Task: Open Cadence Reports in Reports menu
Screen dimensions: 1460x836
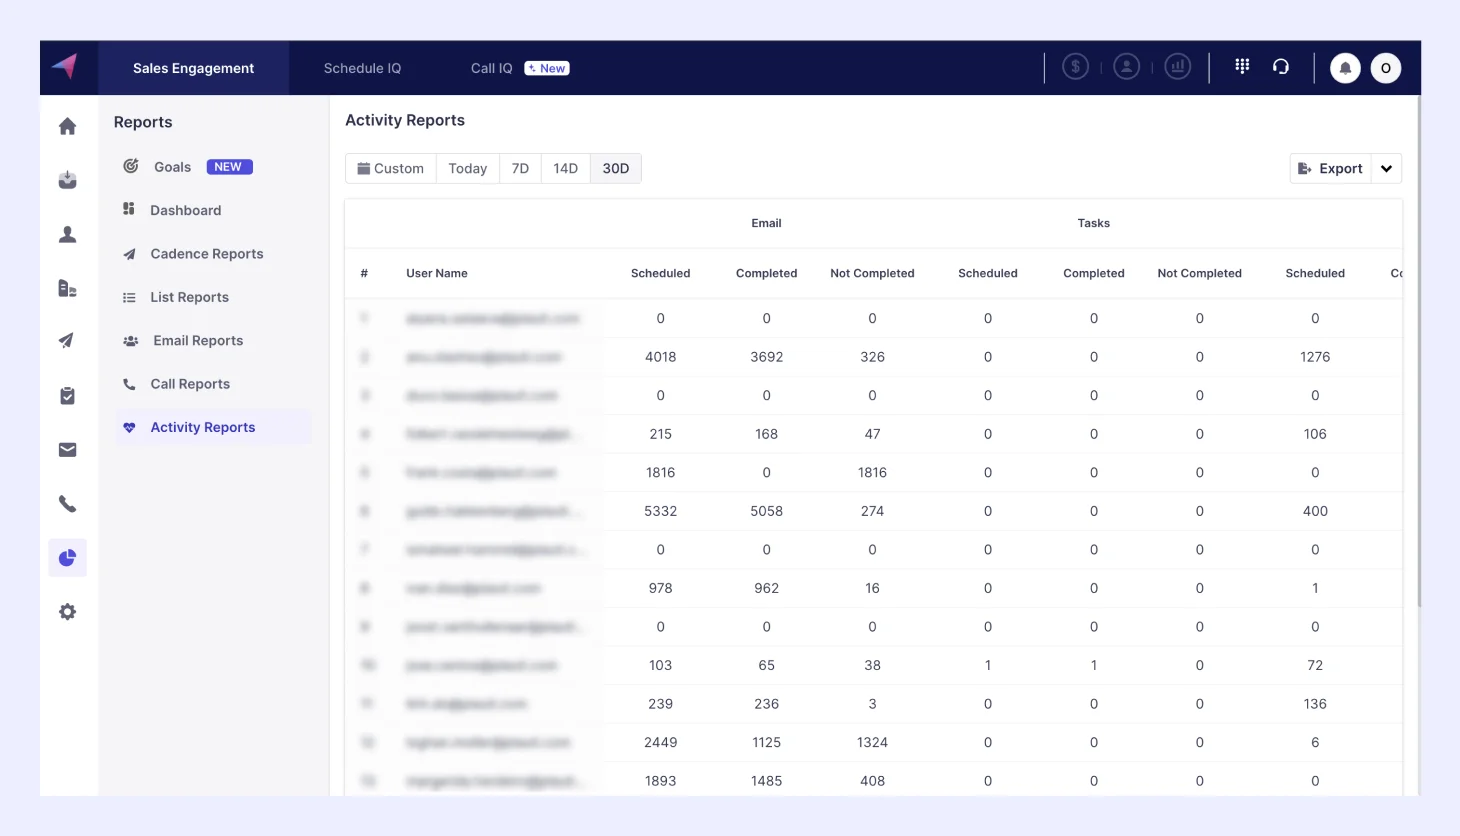Action: click(206, 254)
